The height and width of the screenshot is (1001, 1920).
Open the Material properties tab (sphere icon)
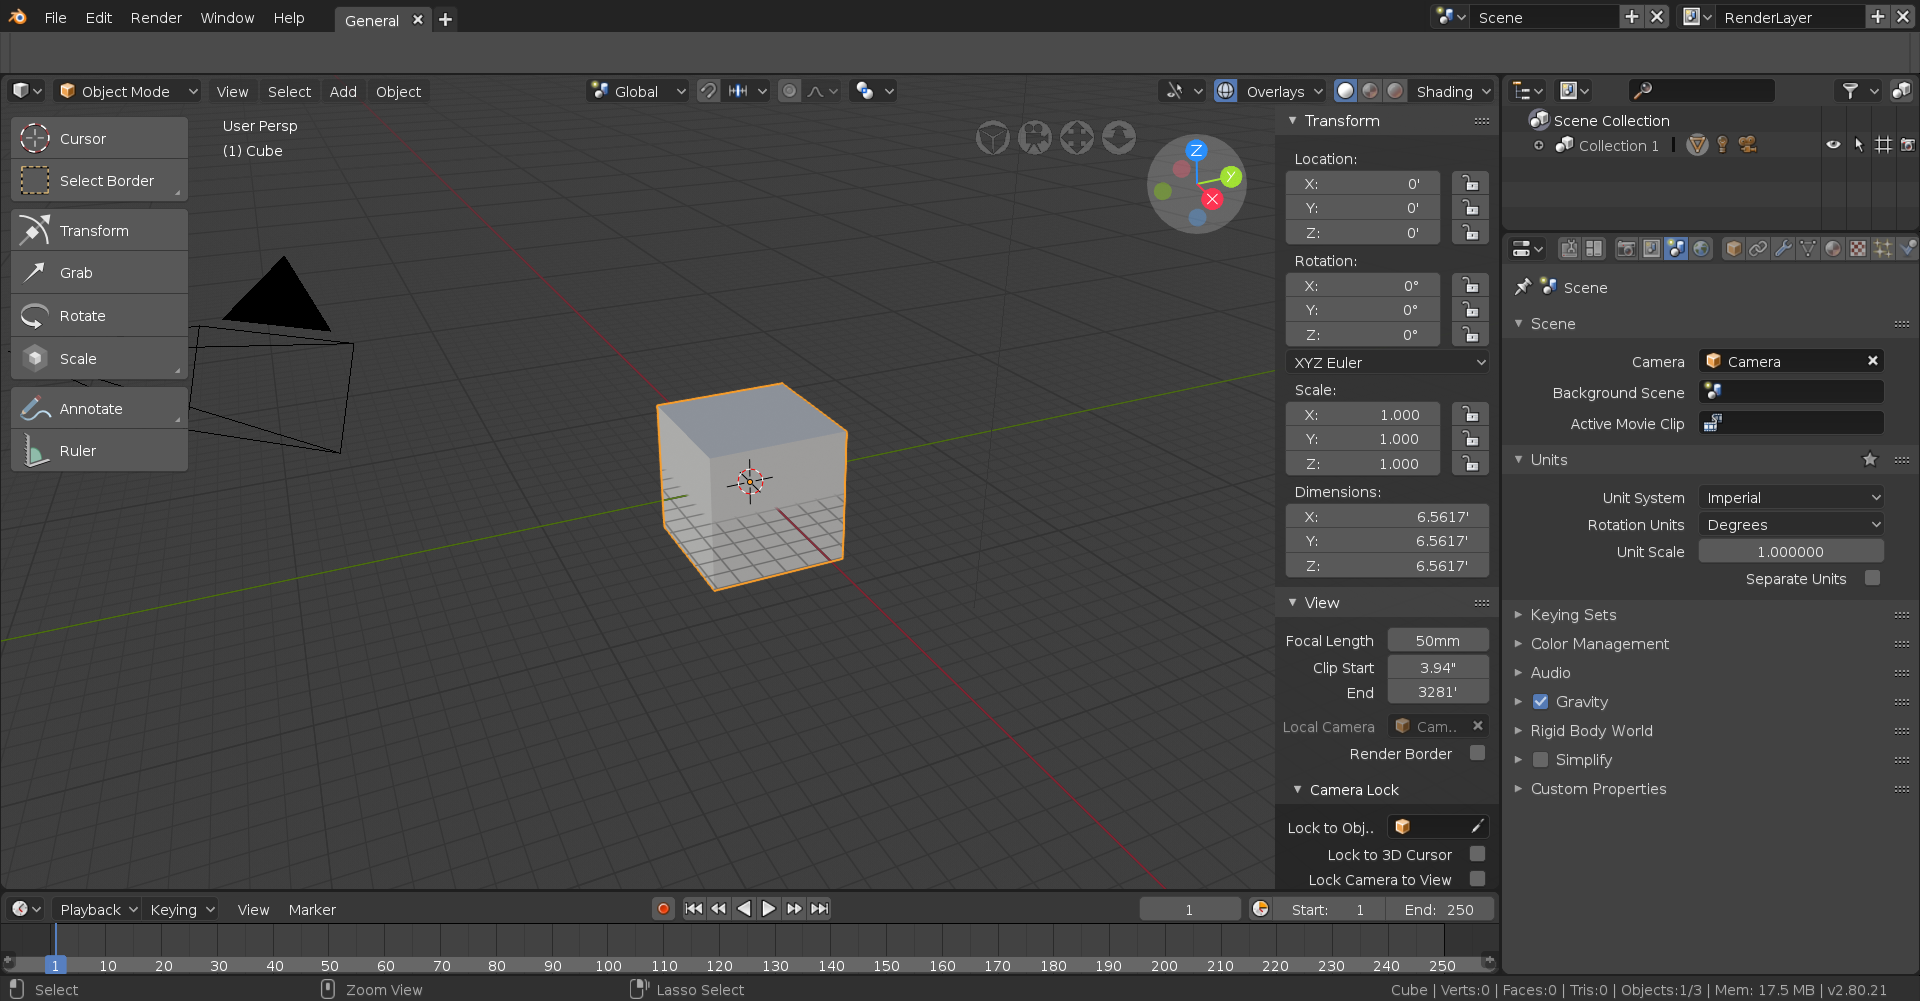1833,249
